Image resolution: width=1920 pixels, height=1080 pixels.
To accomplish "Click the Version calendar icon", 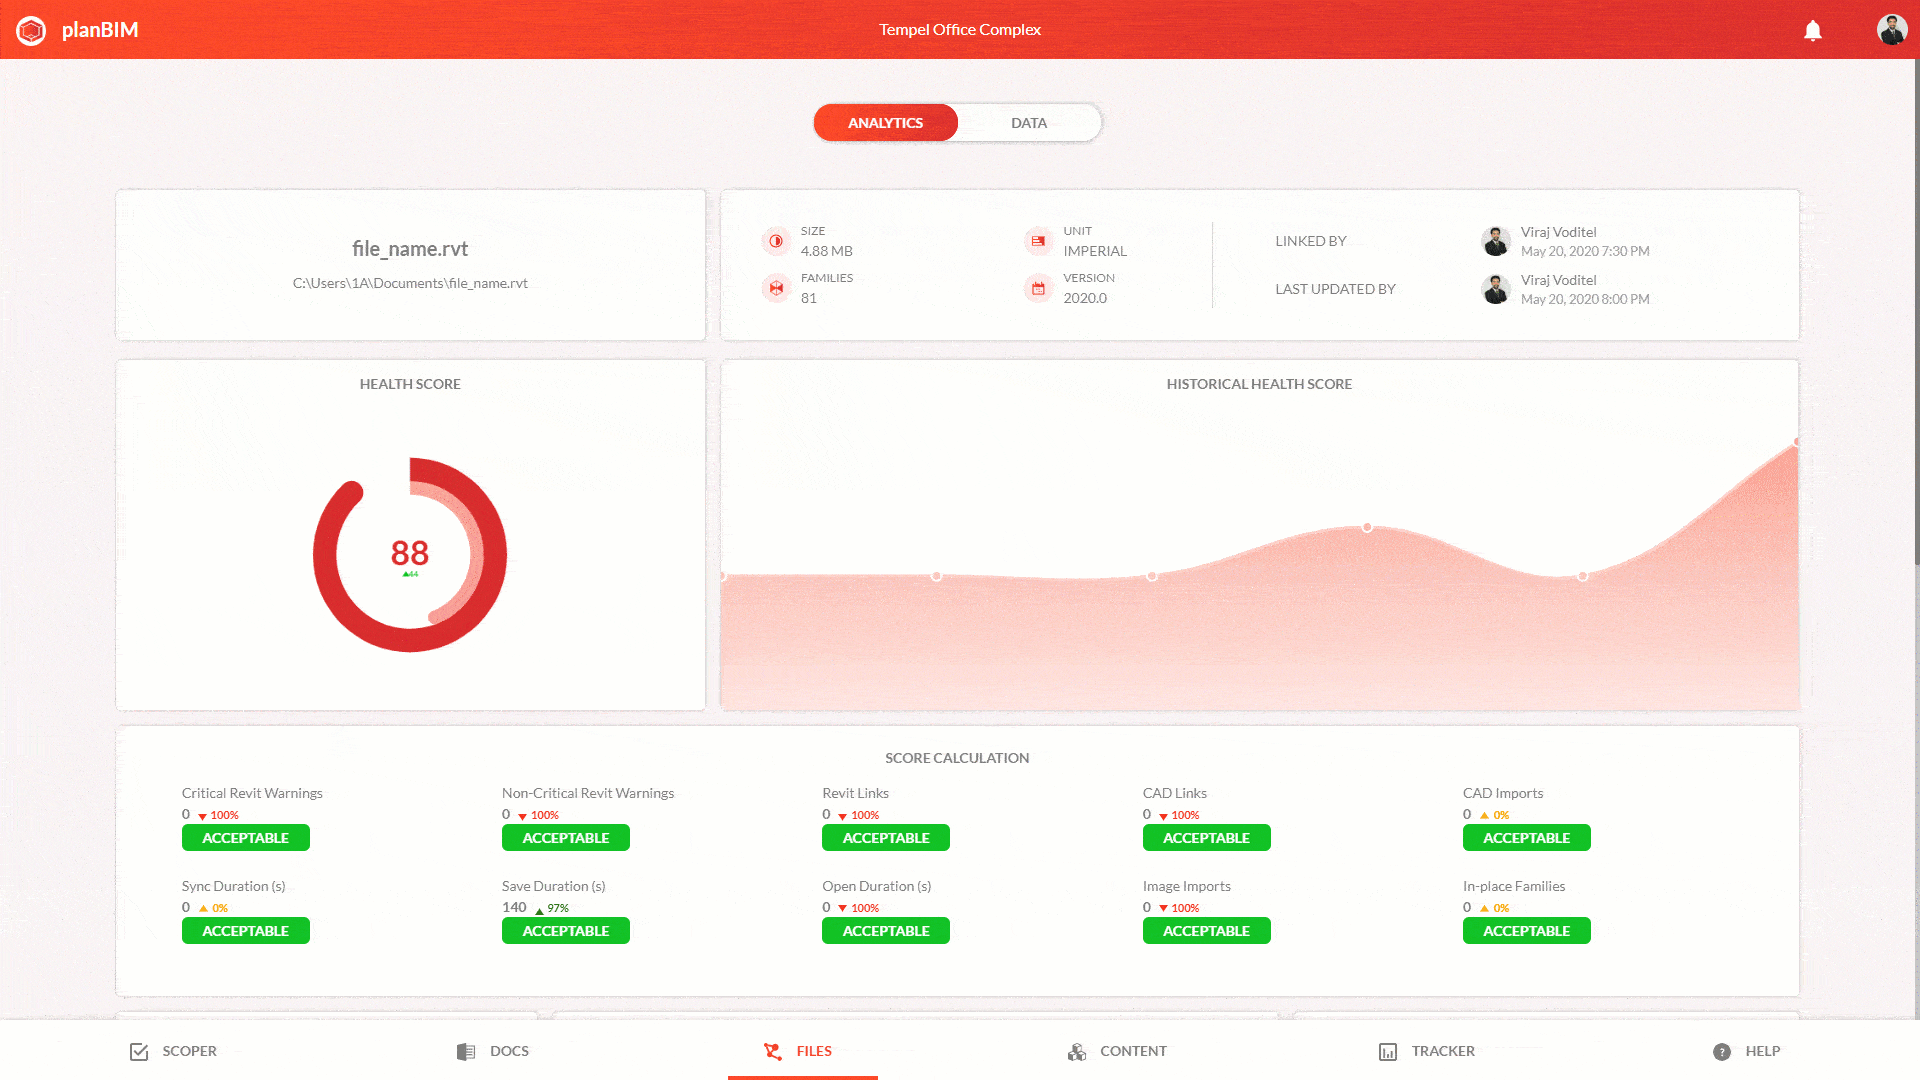I will (1038, 288).
